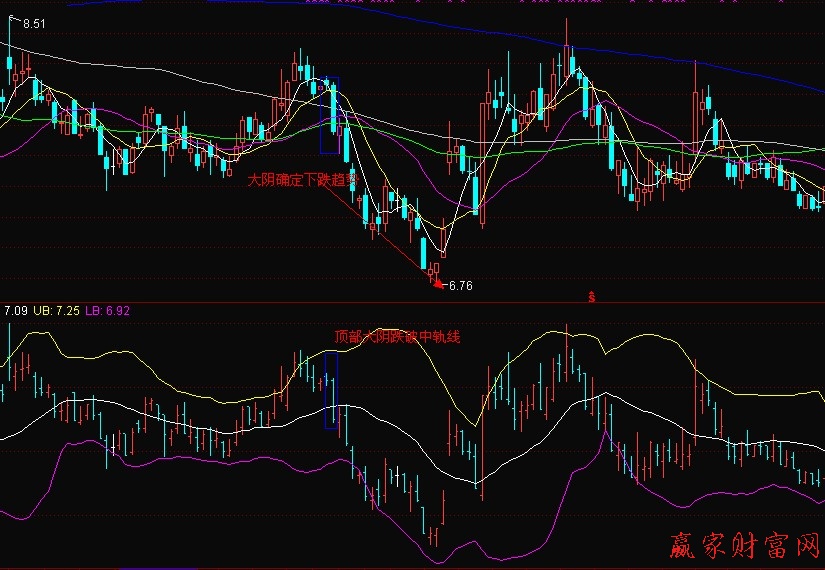825x570 pixels.
Task: Click the 7.09 mid-band value label
Action: tap(14, 311)
